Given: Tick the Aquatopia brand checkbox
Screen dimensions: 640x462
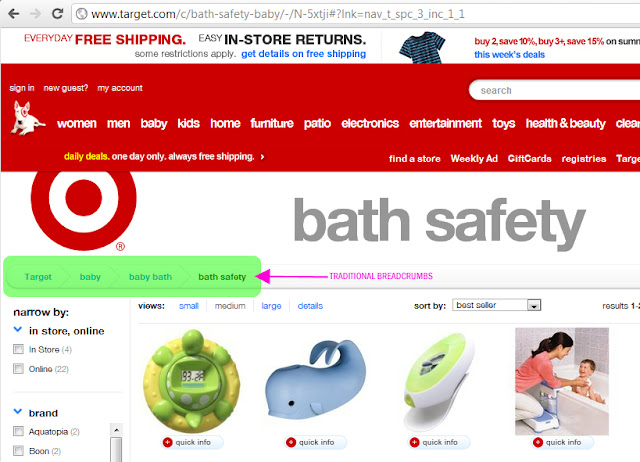Looking at the screenshot, I should (18, 431).
